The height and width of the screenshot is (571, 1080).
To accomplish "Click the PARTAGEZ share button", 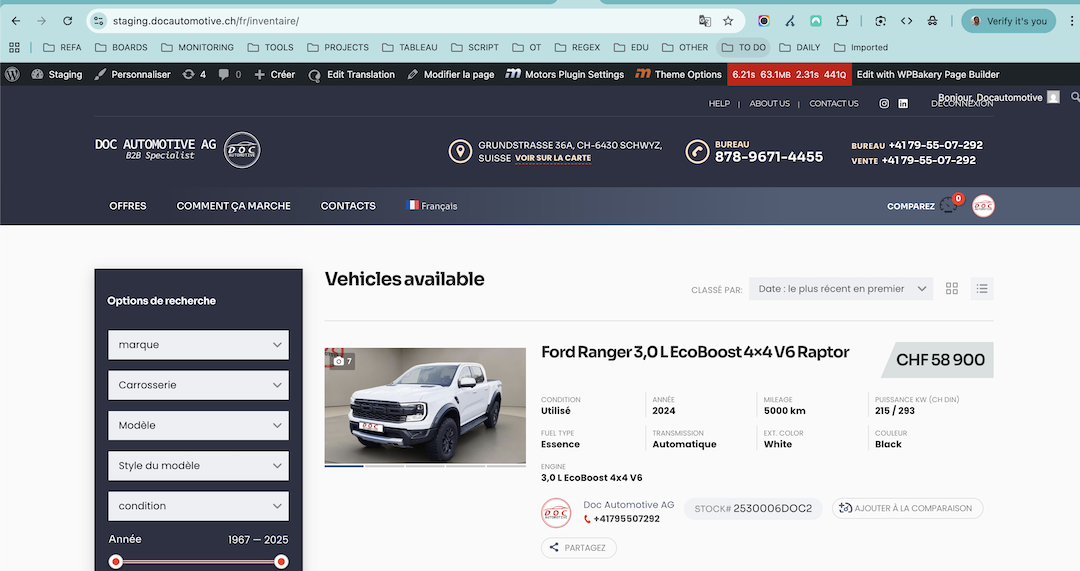I will (x=579, y=548).
